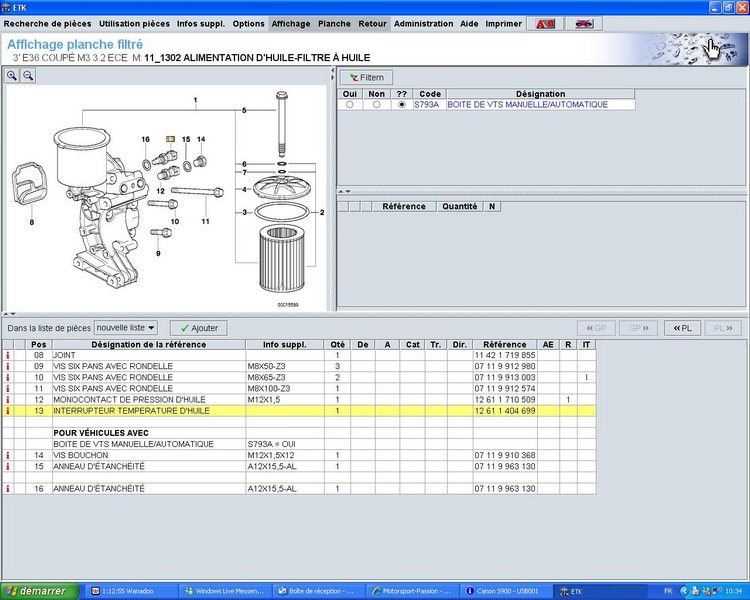Screen dimensions: 750x600
Task: Switch to Canon S900 taskbar item
Action: tap(503, 591)
